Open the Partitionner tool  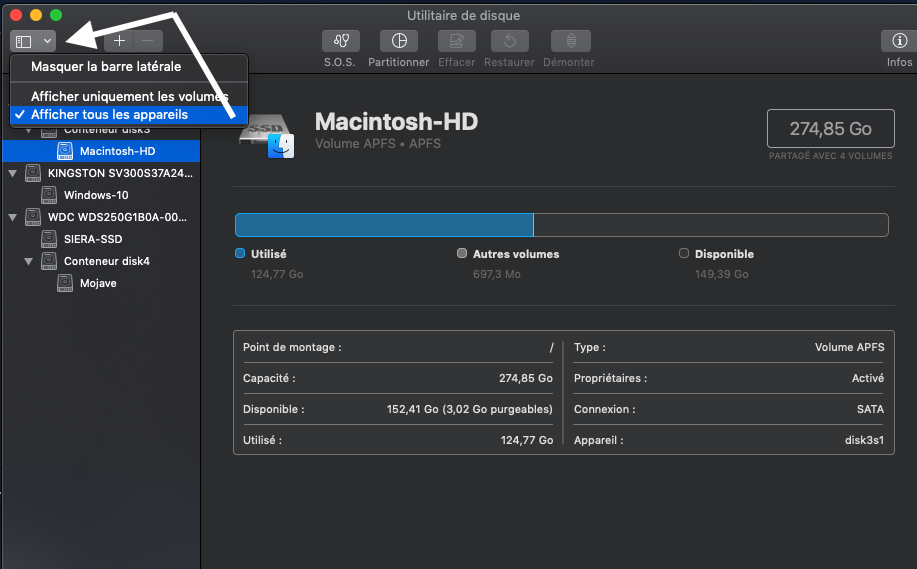(399, 41)
